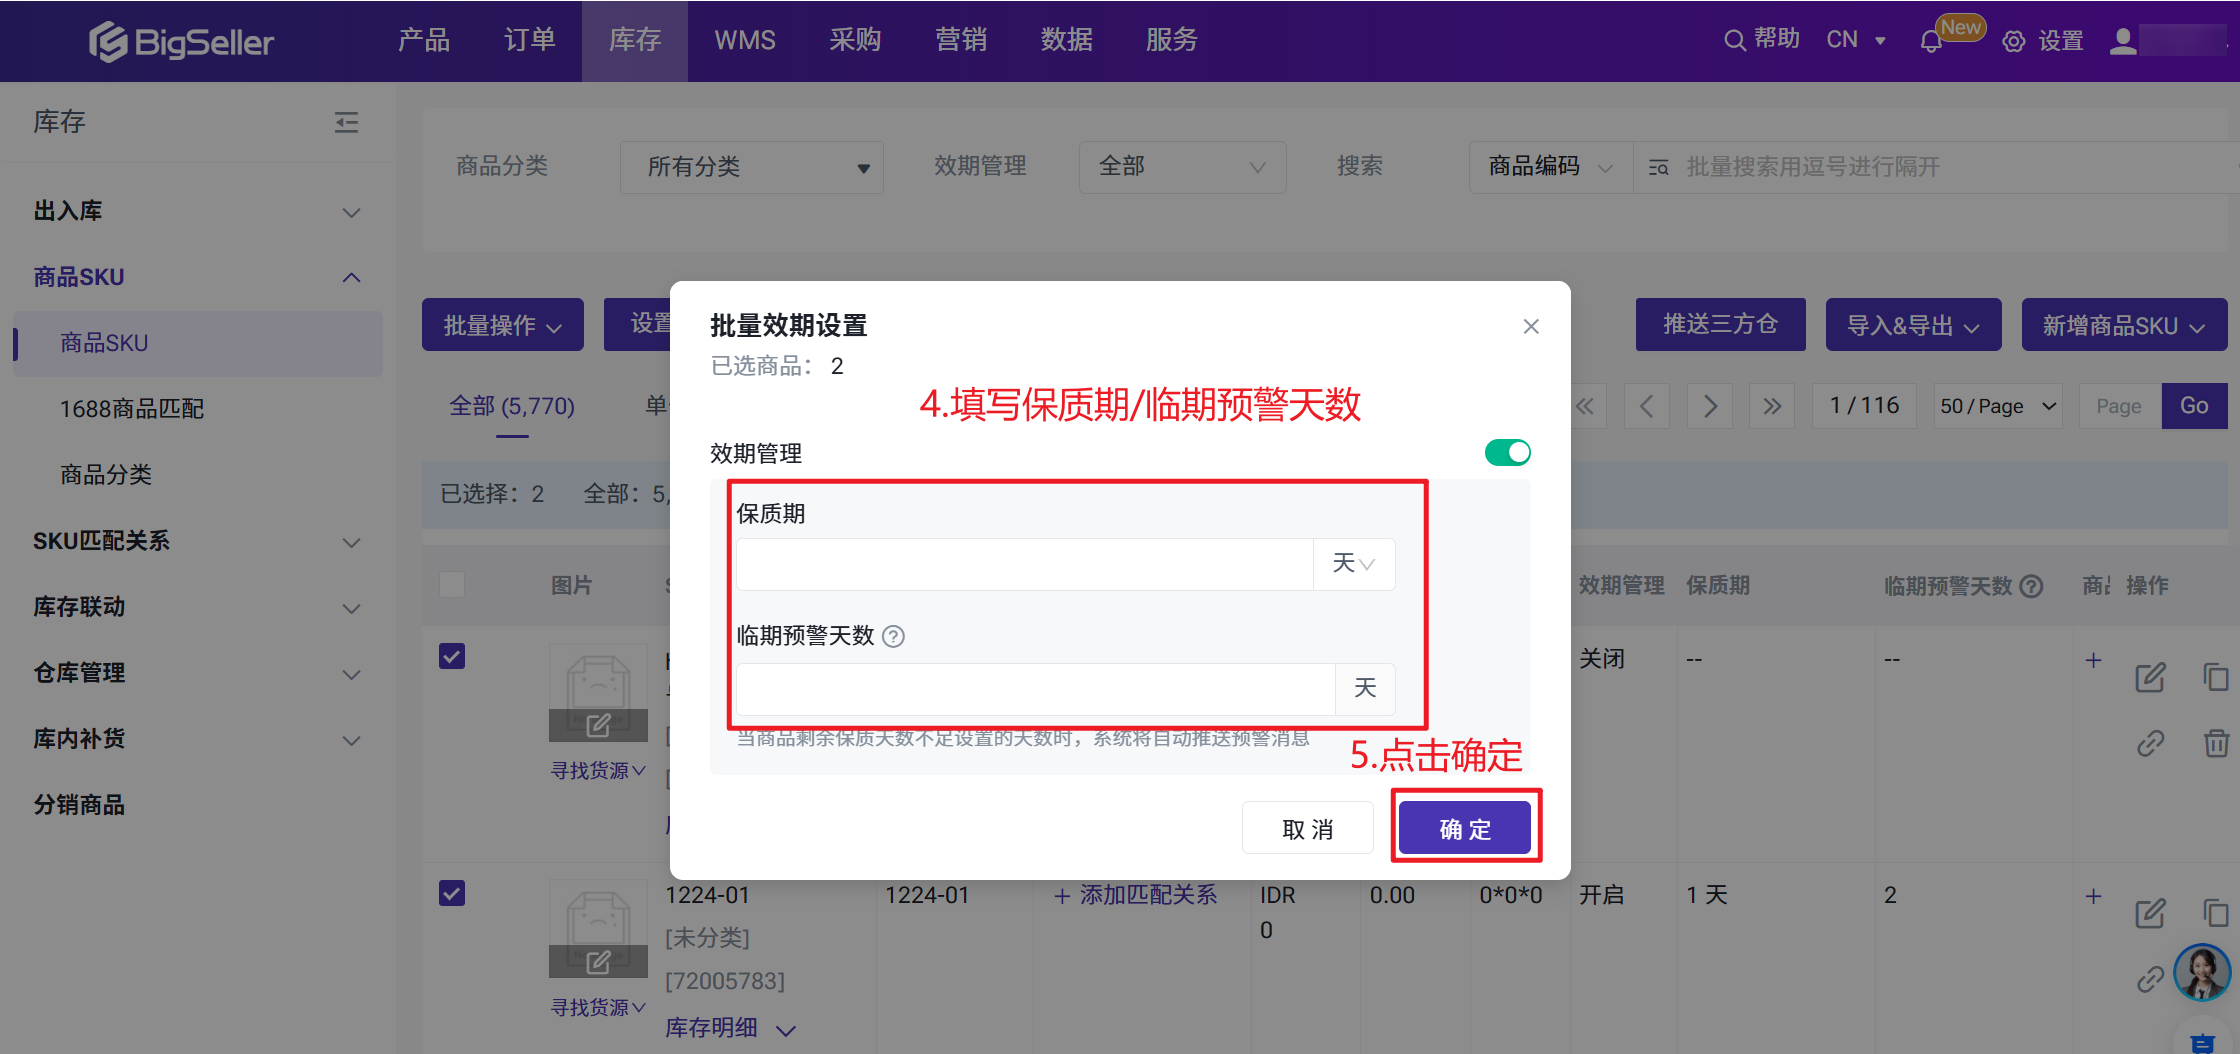Close the 批量效期设置 dialog
Image resolution: width=2240 pixels, height=1054 pixels.
click(x=1530, y=327)
